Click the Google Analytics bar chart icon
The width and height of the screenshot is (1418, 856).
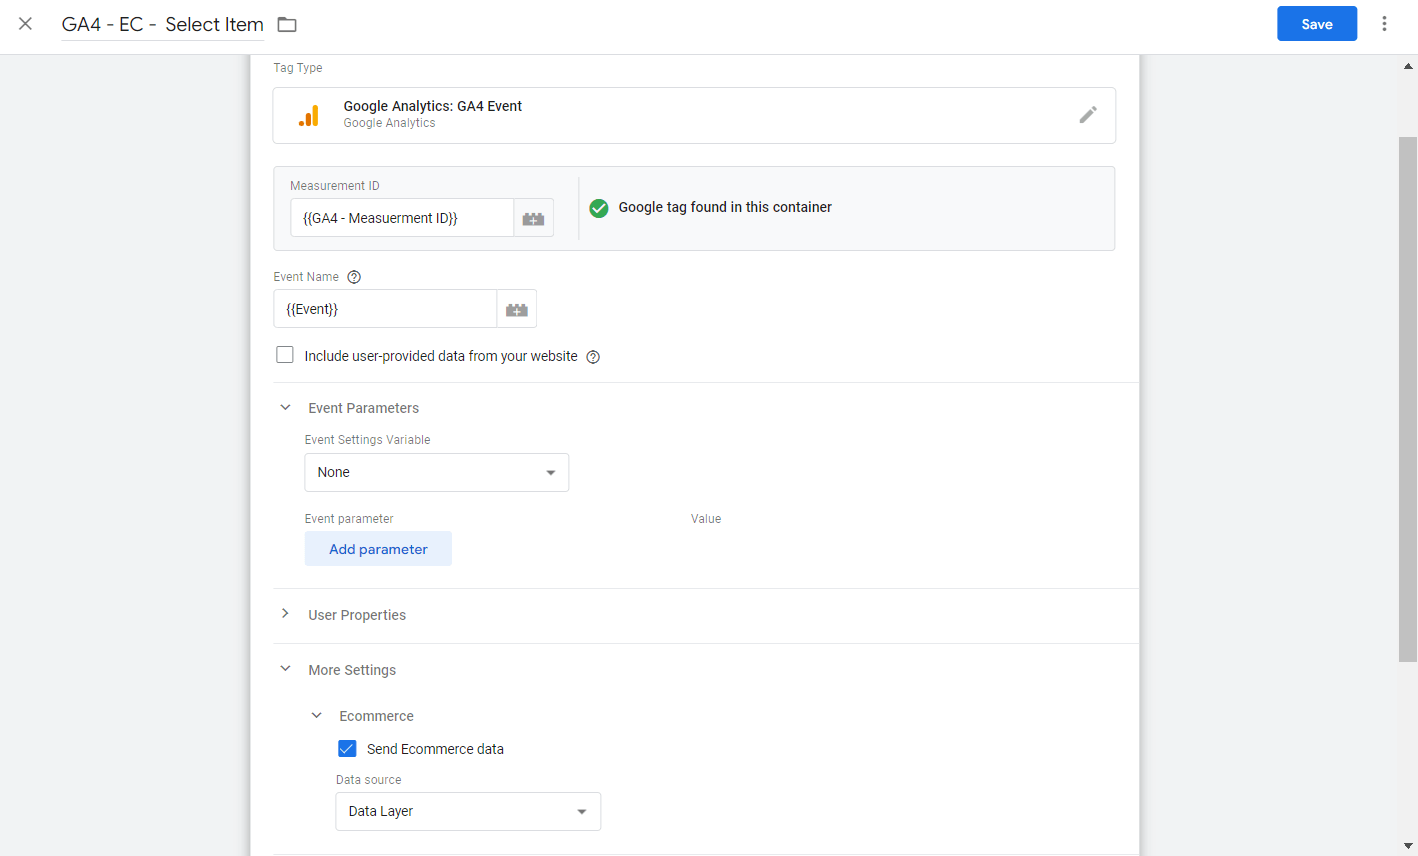point(309,116)
